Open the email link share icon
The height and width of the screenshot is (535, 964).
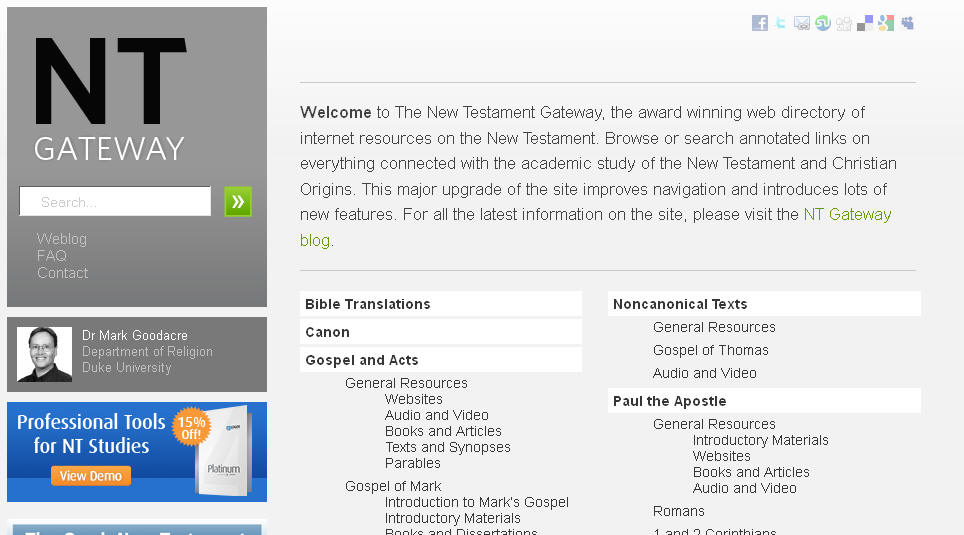coord(802,23)
